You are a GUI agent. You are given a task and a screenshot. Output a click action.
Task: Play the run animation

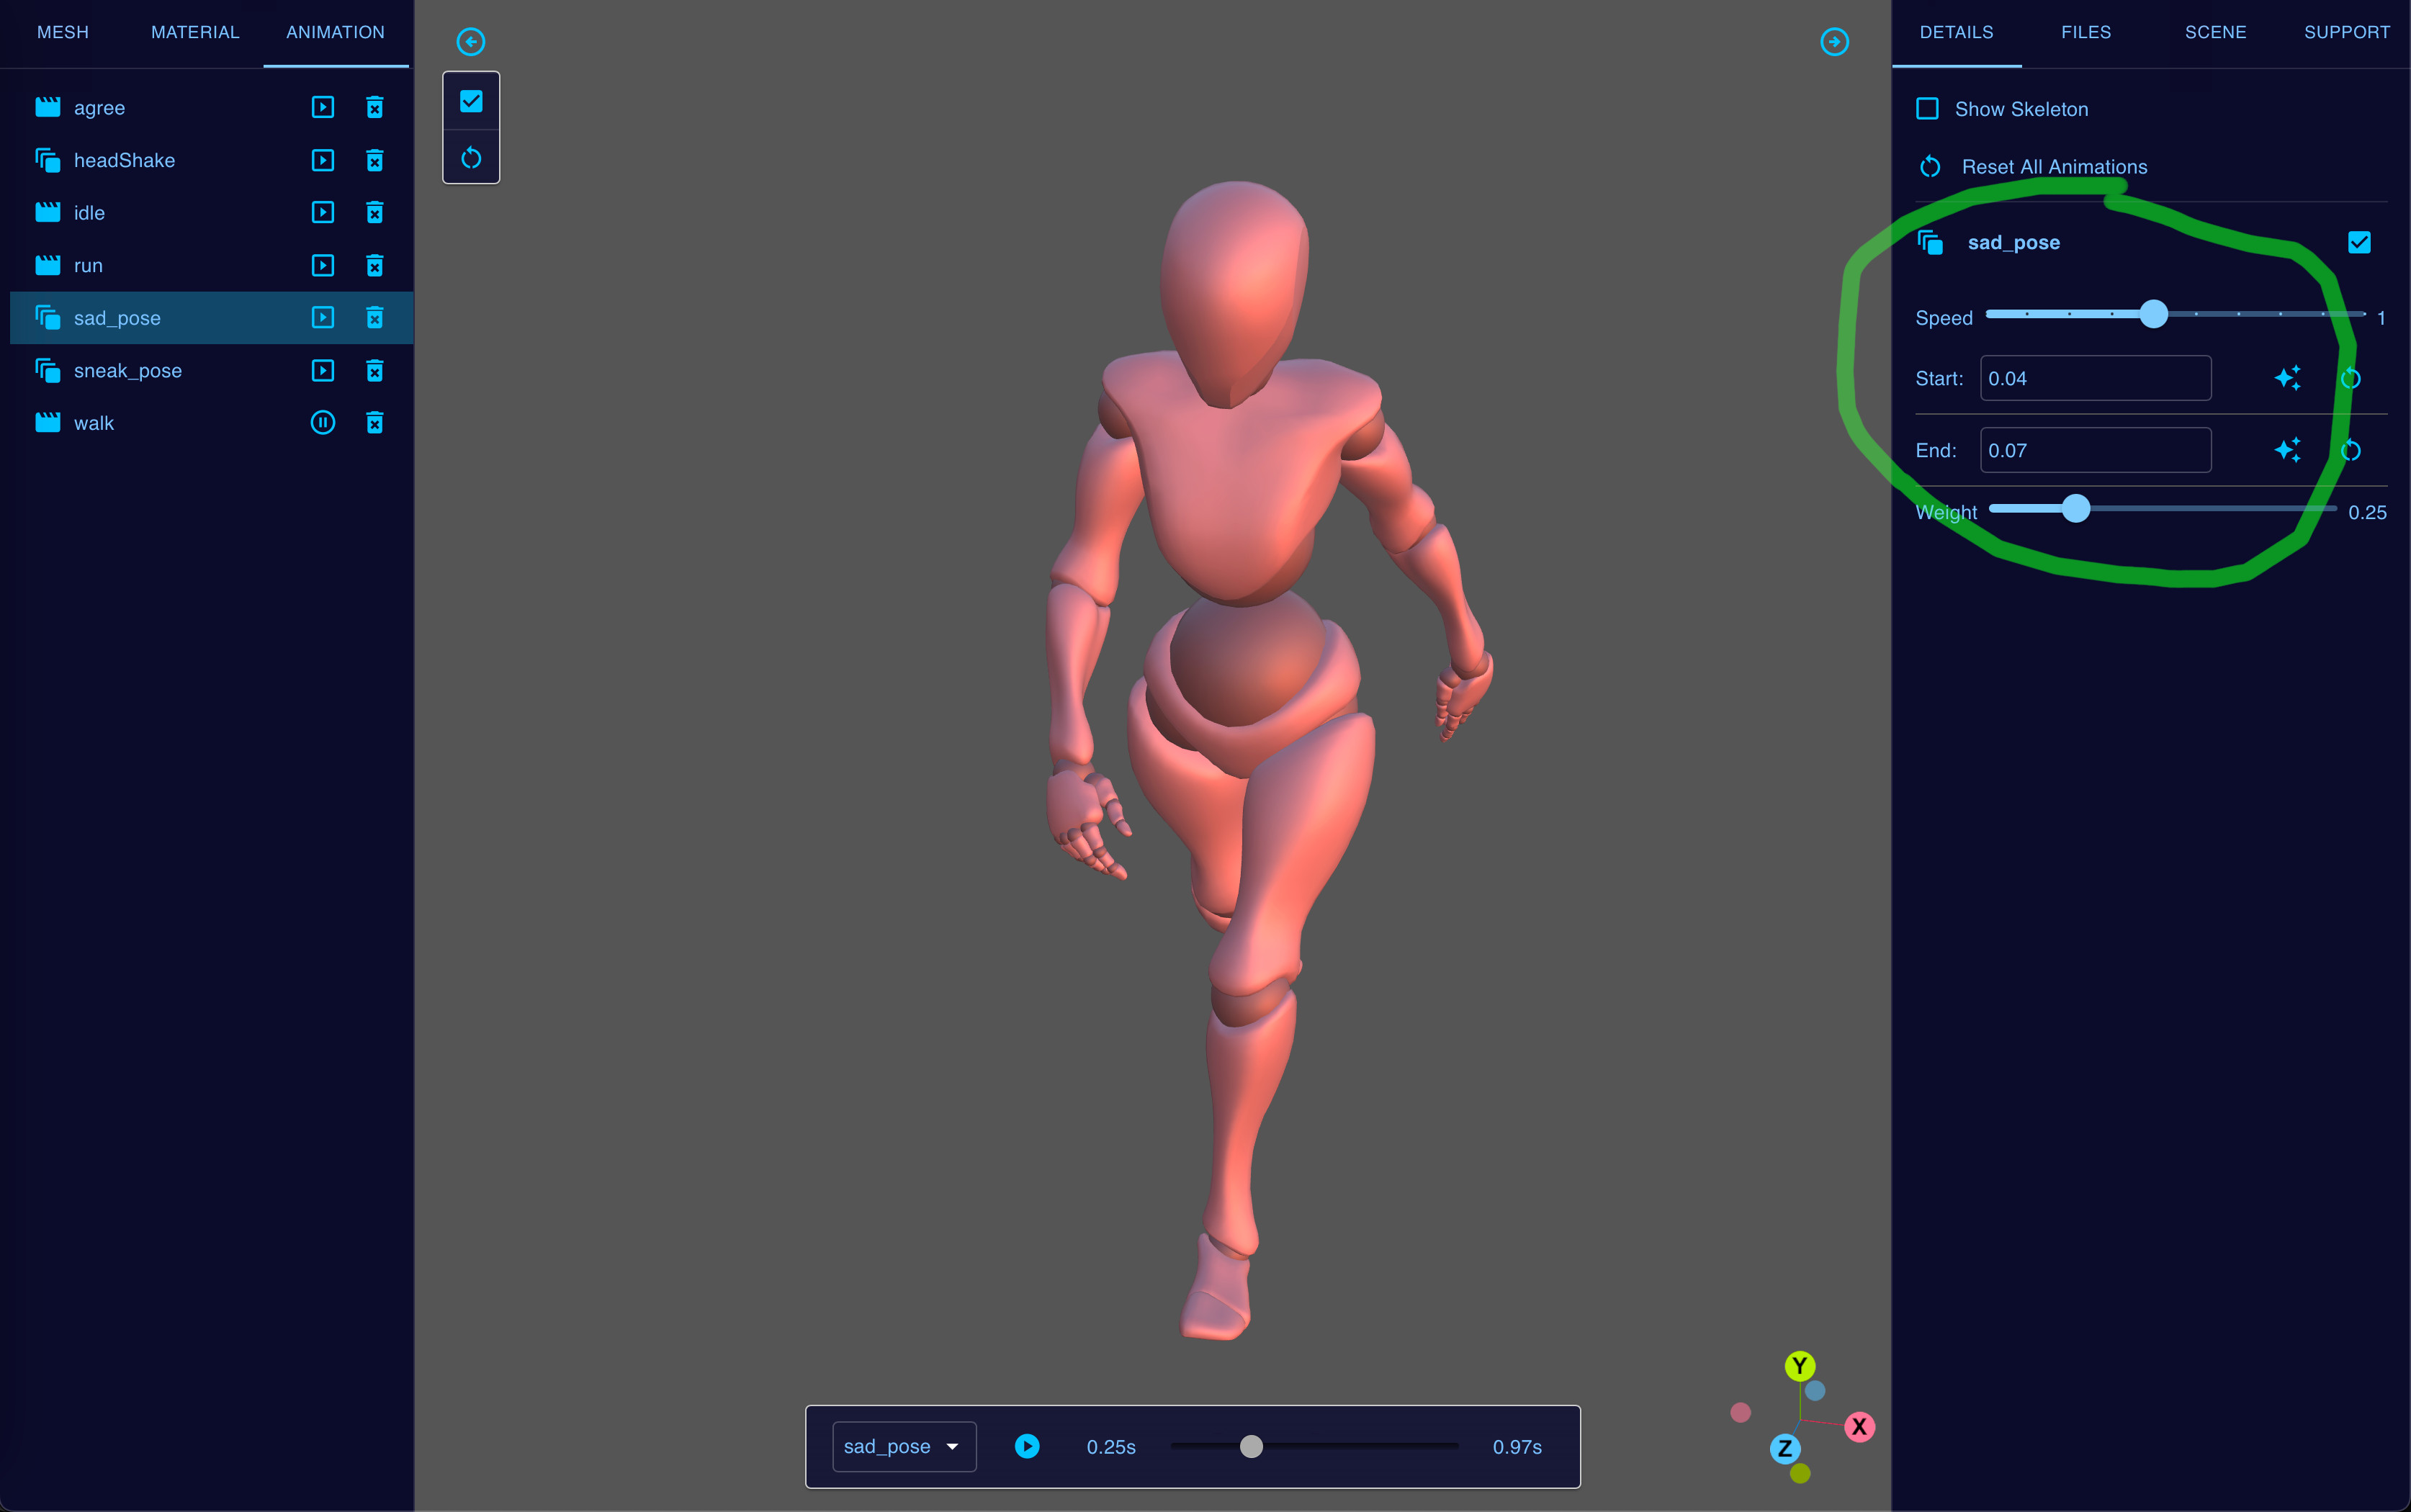pos(322,265)
